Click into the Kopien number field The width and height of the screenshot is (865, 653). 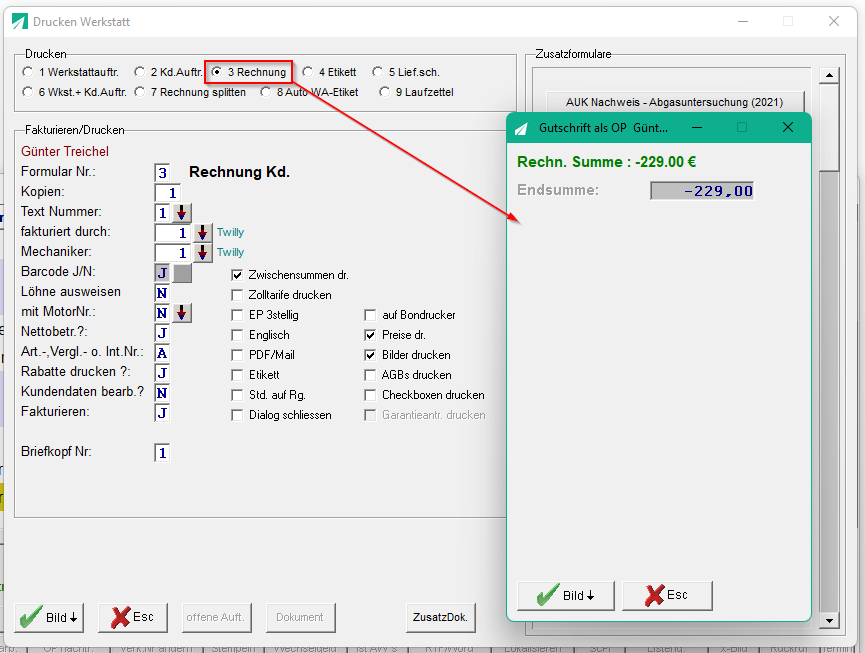168,193
